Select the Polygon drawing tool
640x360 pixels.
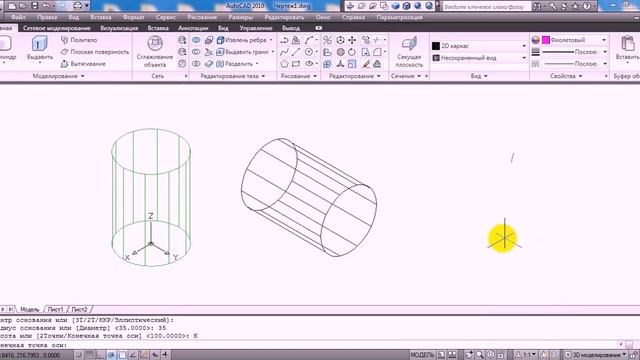[284, 64]
